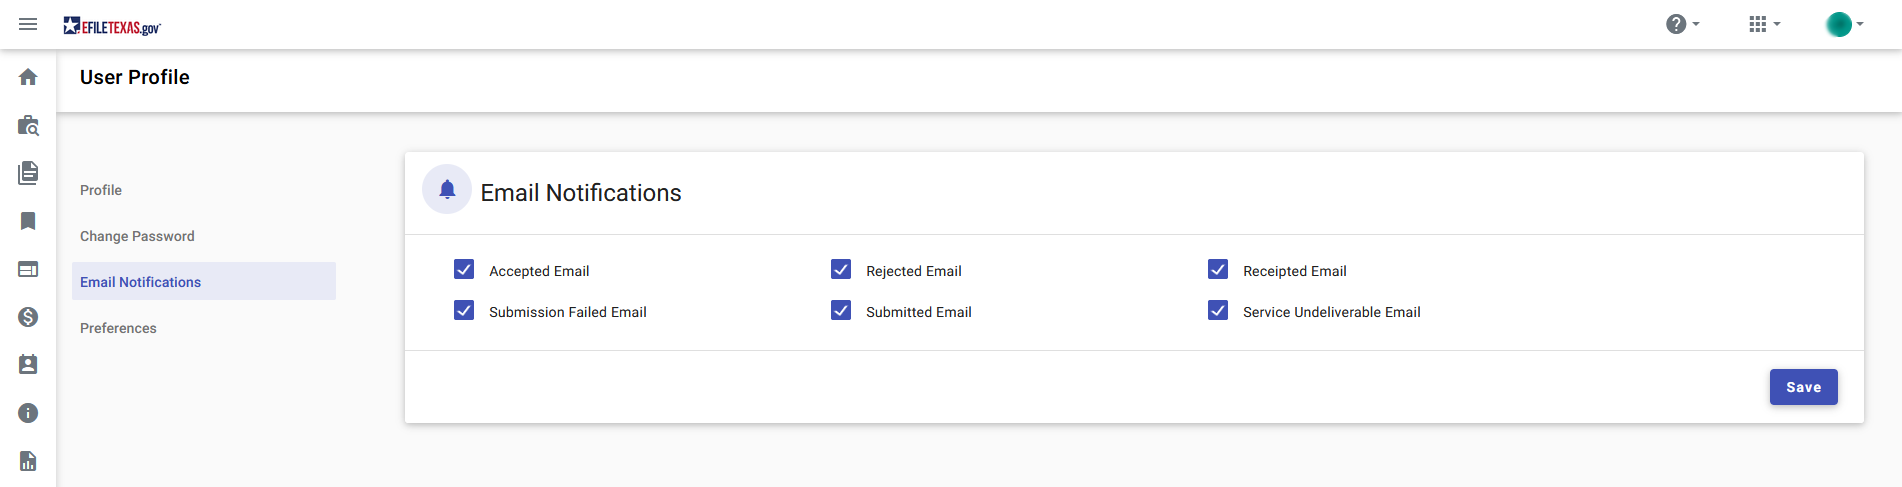Viewport: 1902px width, 487px height.
Task: Disable Service Undeliverable Email notifications
Action: 1218,311
